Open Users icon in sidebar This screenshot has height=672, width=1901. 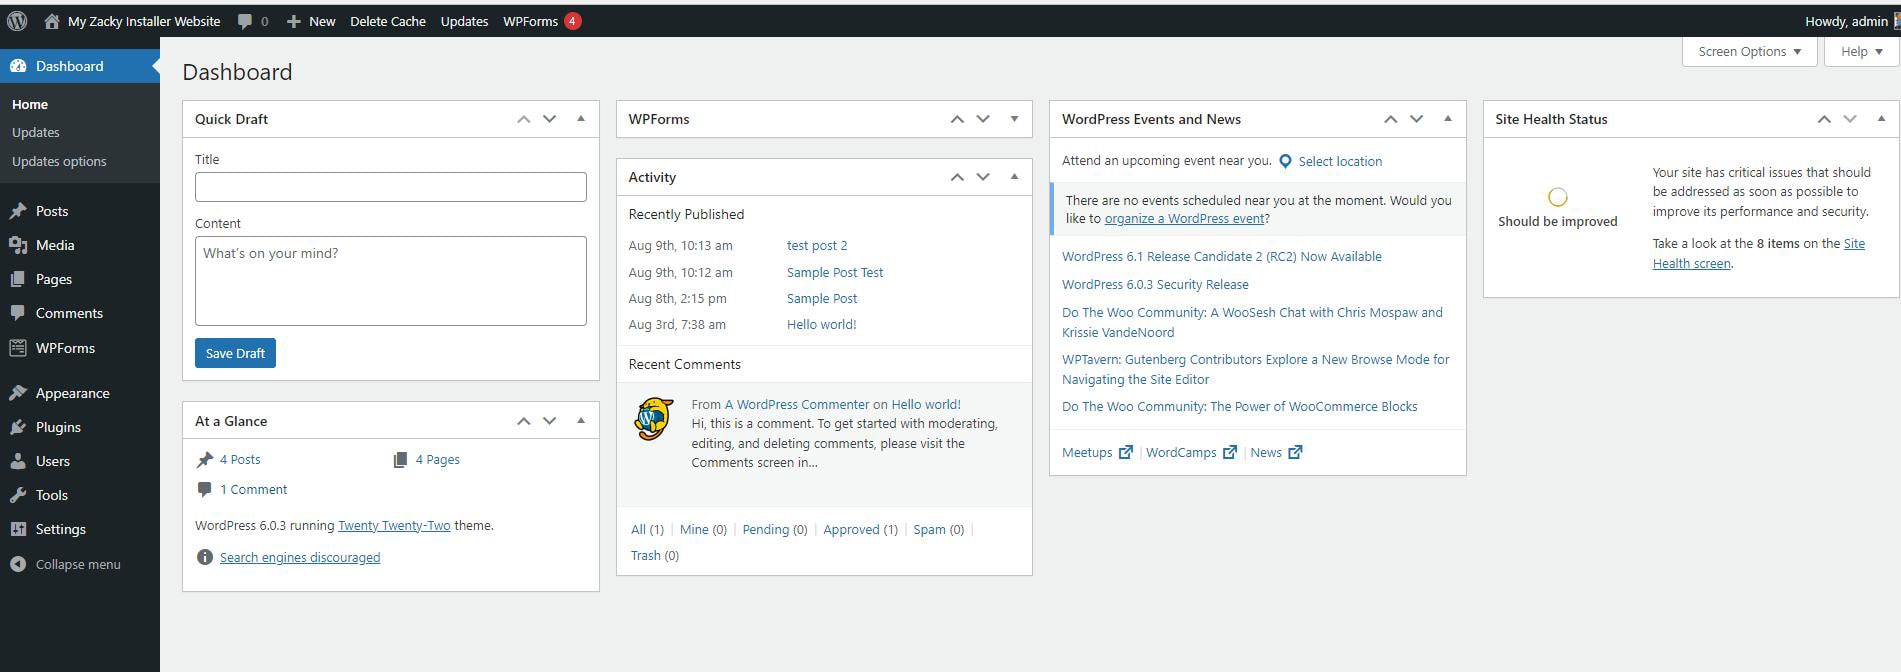[x=17, y=461]
